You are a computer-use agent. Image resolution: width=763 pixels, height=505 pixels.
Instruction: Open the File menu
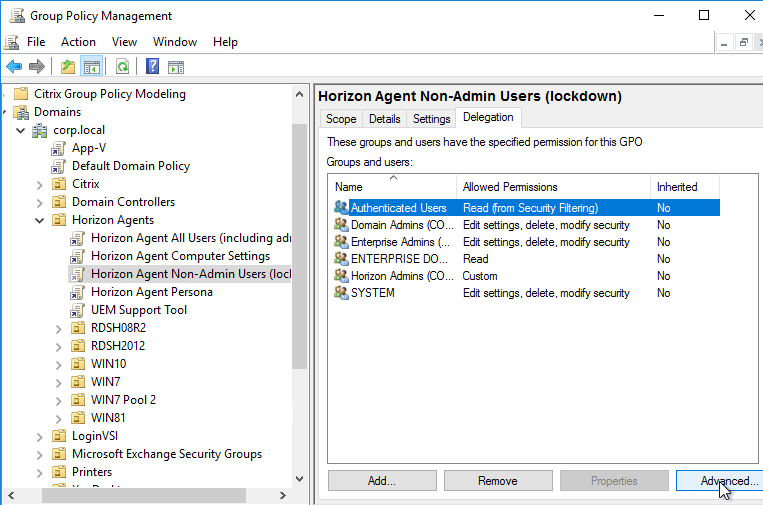click(x=36, y=42)
